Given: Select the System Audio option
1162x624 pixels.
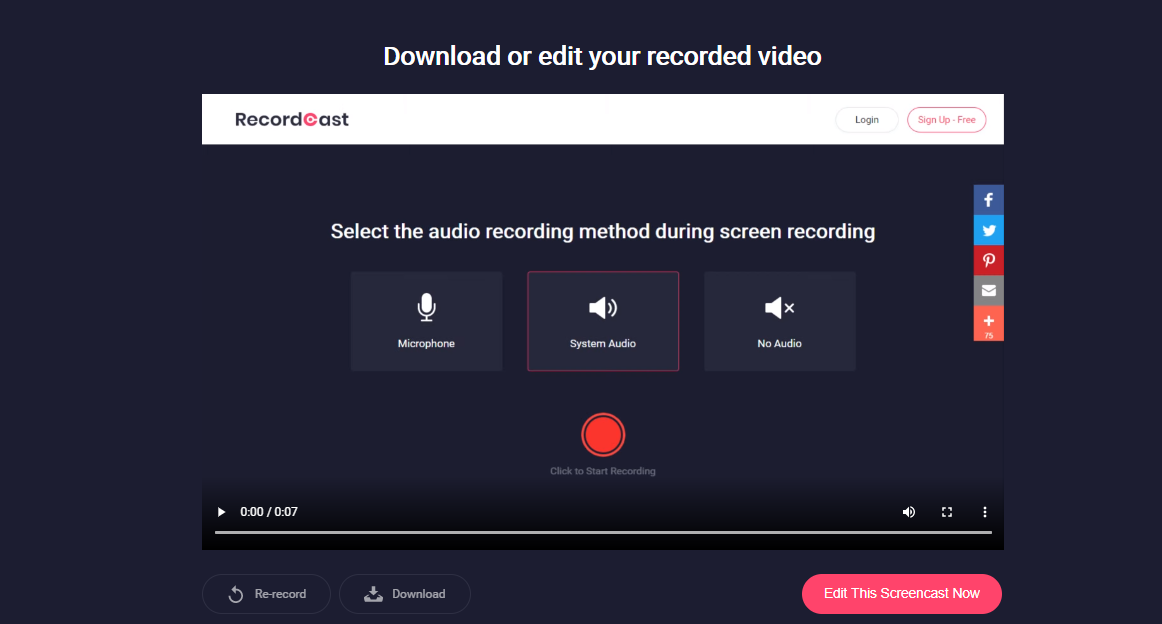Looking at the screenshot, I should click(603, 321).
